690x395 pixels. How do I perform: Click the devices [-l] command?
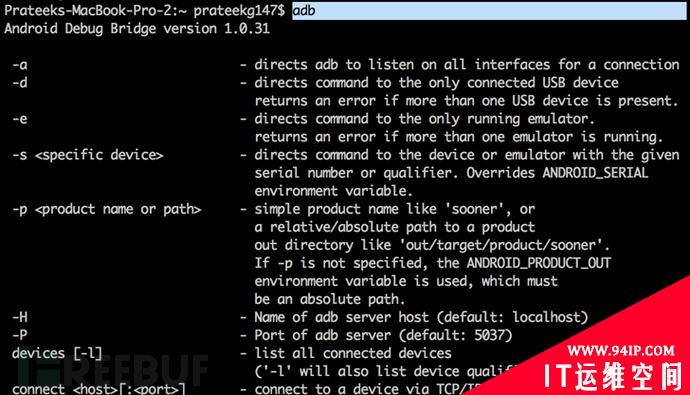(57, 353)
